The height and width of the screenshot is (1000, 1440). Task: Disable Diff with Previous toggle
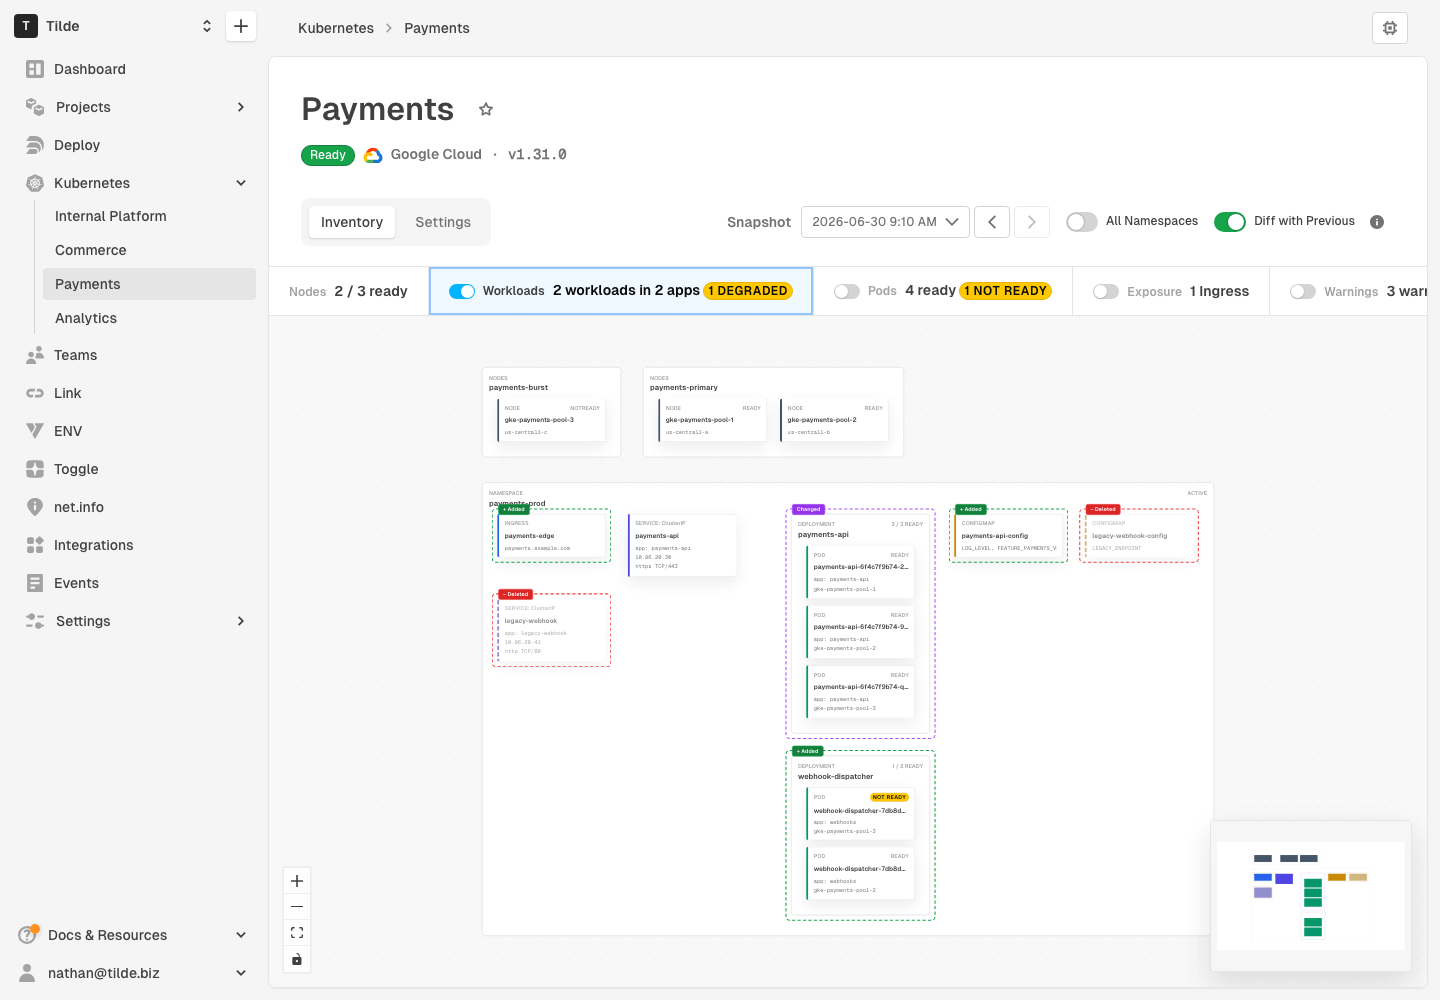pyautogui.click(x=1230, y=222)
